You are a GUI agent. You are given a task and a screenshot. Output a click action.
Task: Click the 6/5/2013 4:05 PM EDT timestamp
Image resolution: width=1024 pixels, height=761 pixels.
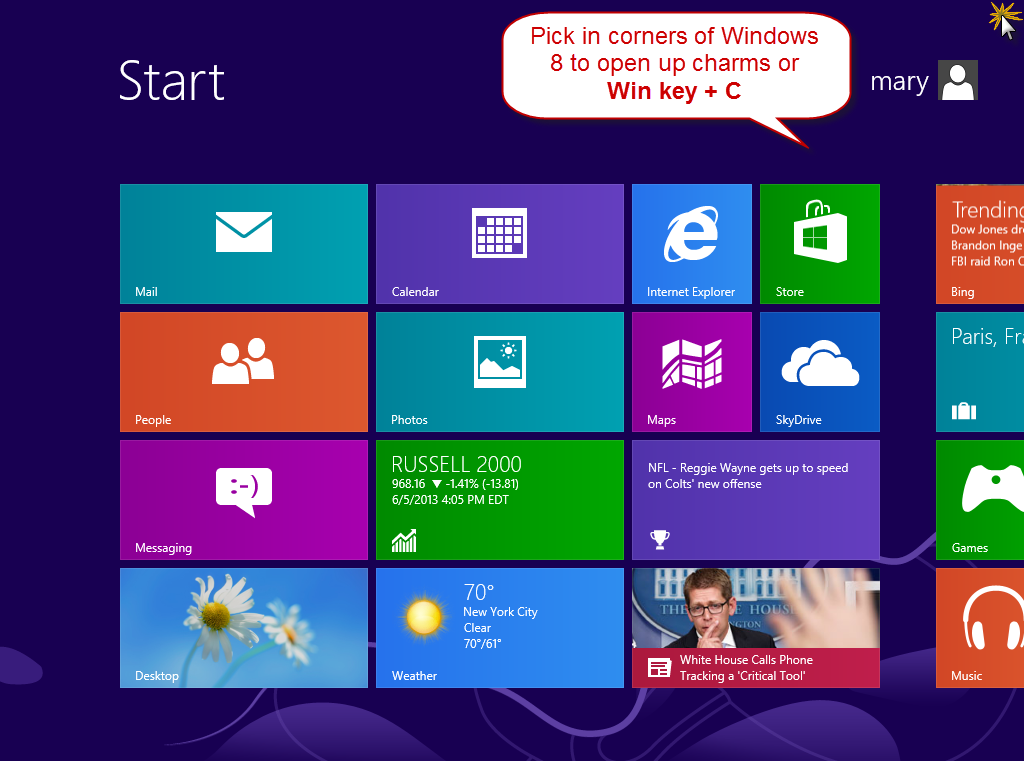pos(450,500)
